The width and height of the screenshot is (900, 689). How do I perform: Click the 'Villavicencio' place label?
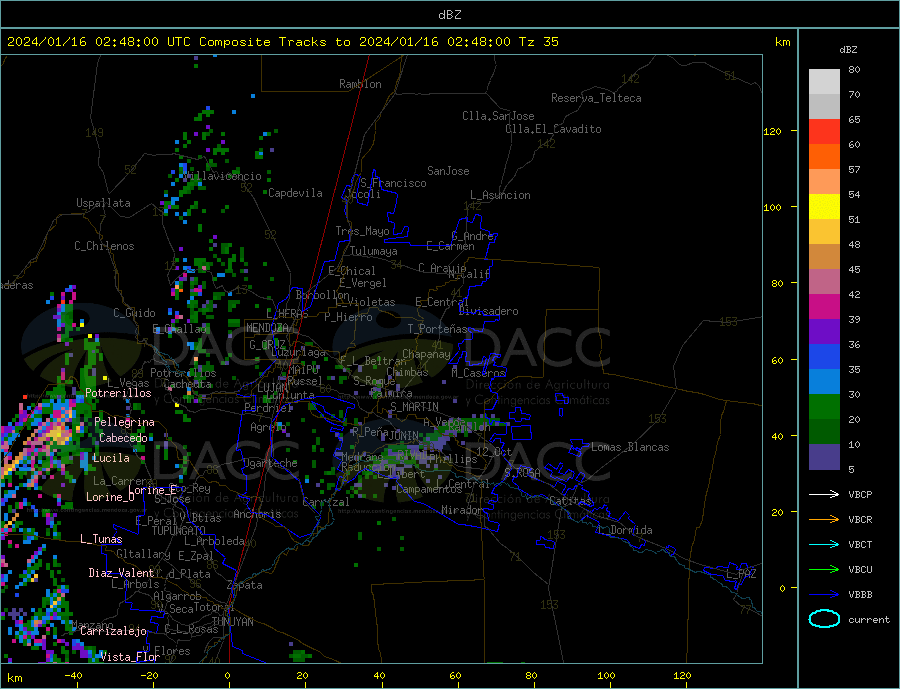(x=223, y=176)
